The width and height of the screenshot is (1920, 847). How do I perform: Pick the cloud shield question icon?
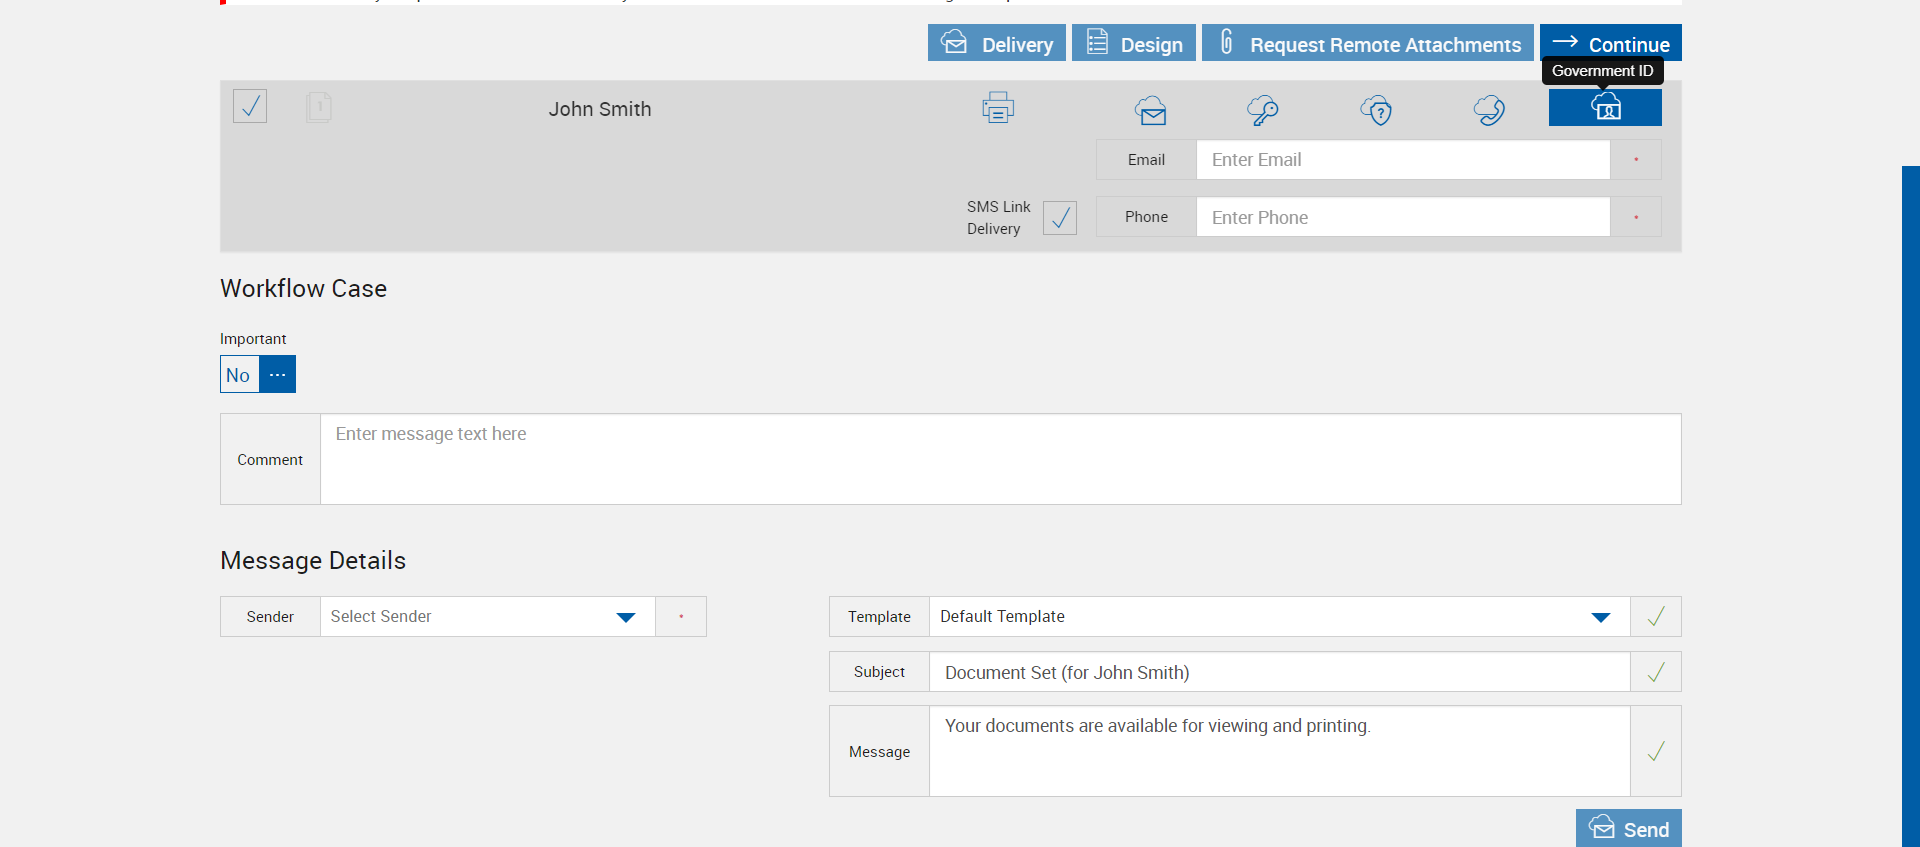coord(1376,110)
